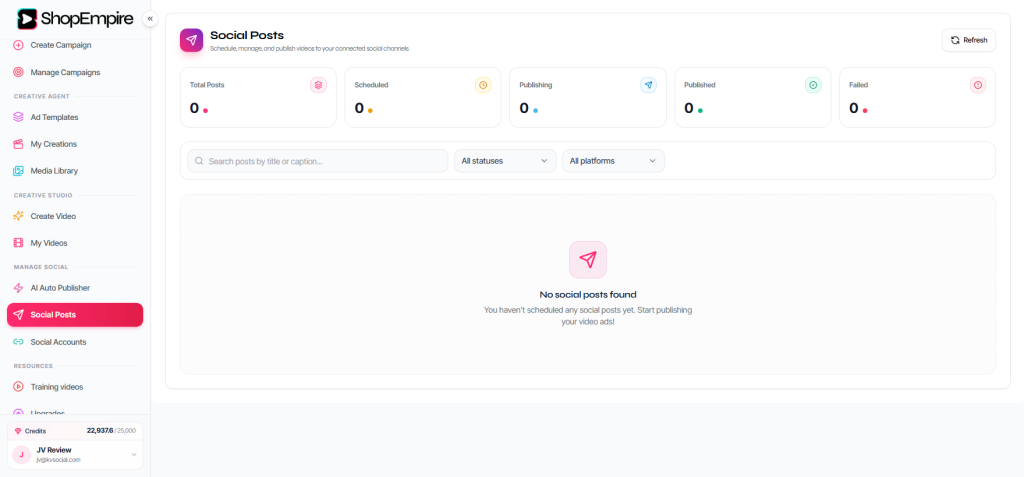Viewport: 1024px width, 477px height.
Task: Click the Social Posts header gradient icon
Action: [x=191, y=40]
